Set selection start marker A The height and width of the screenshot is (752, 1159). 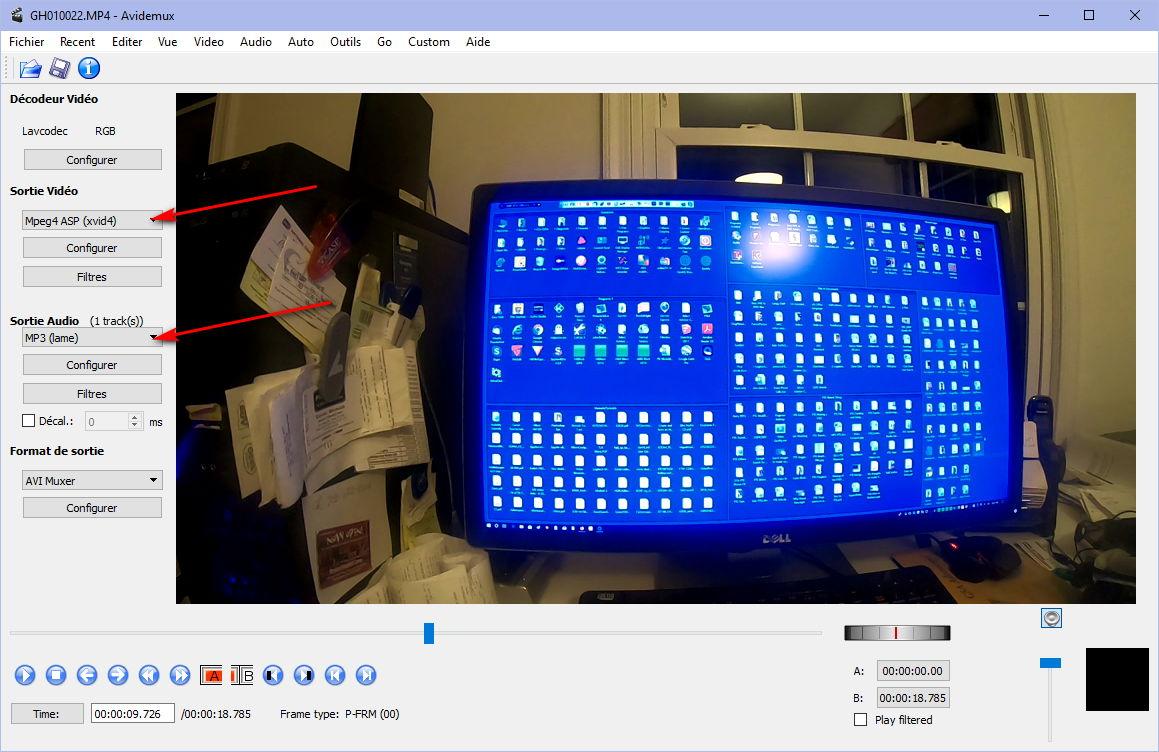[211, 675]
